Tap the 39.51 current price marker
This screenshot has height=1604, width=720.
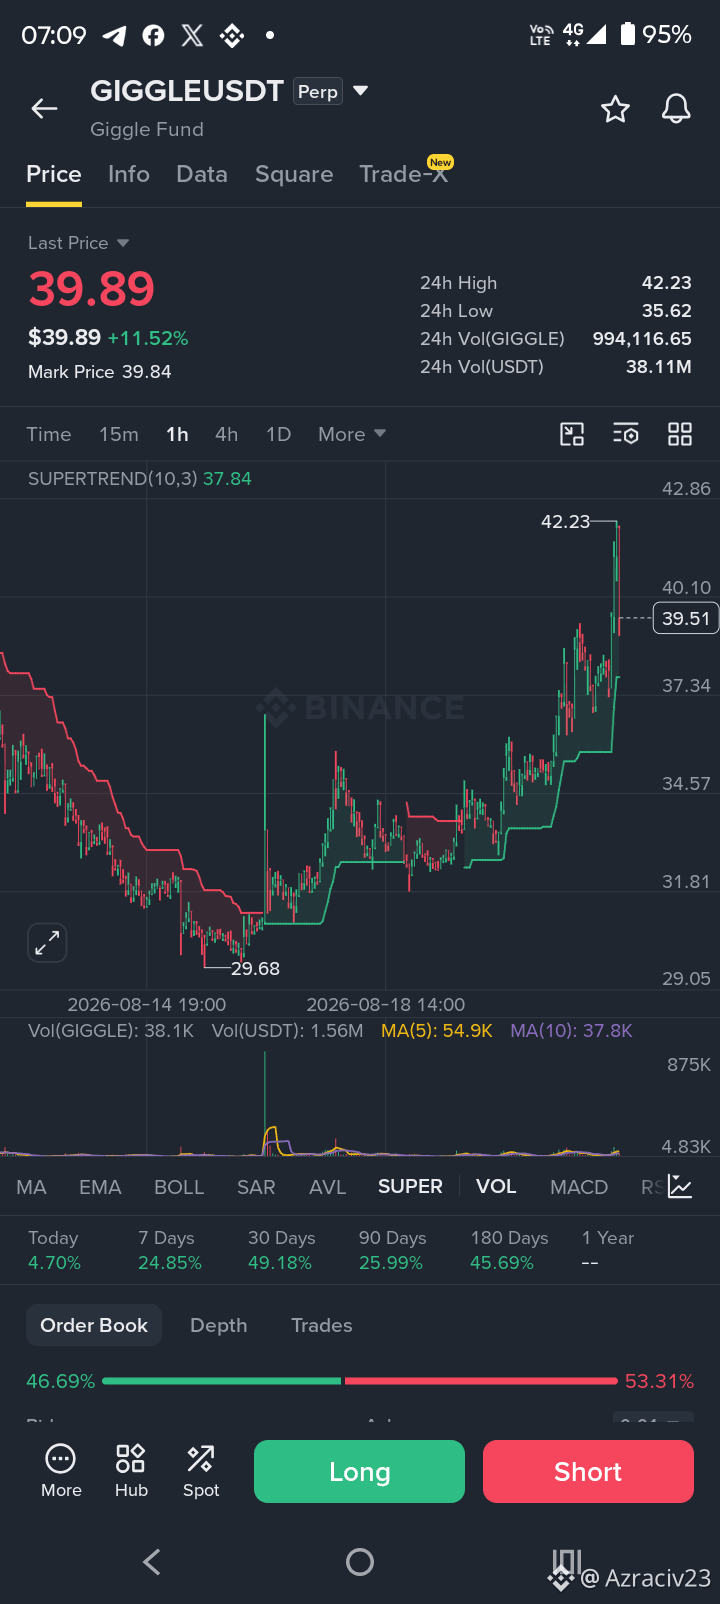pos(685,618)
